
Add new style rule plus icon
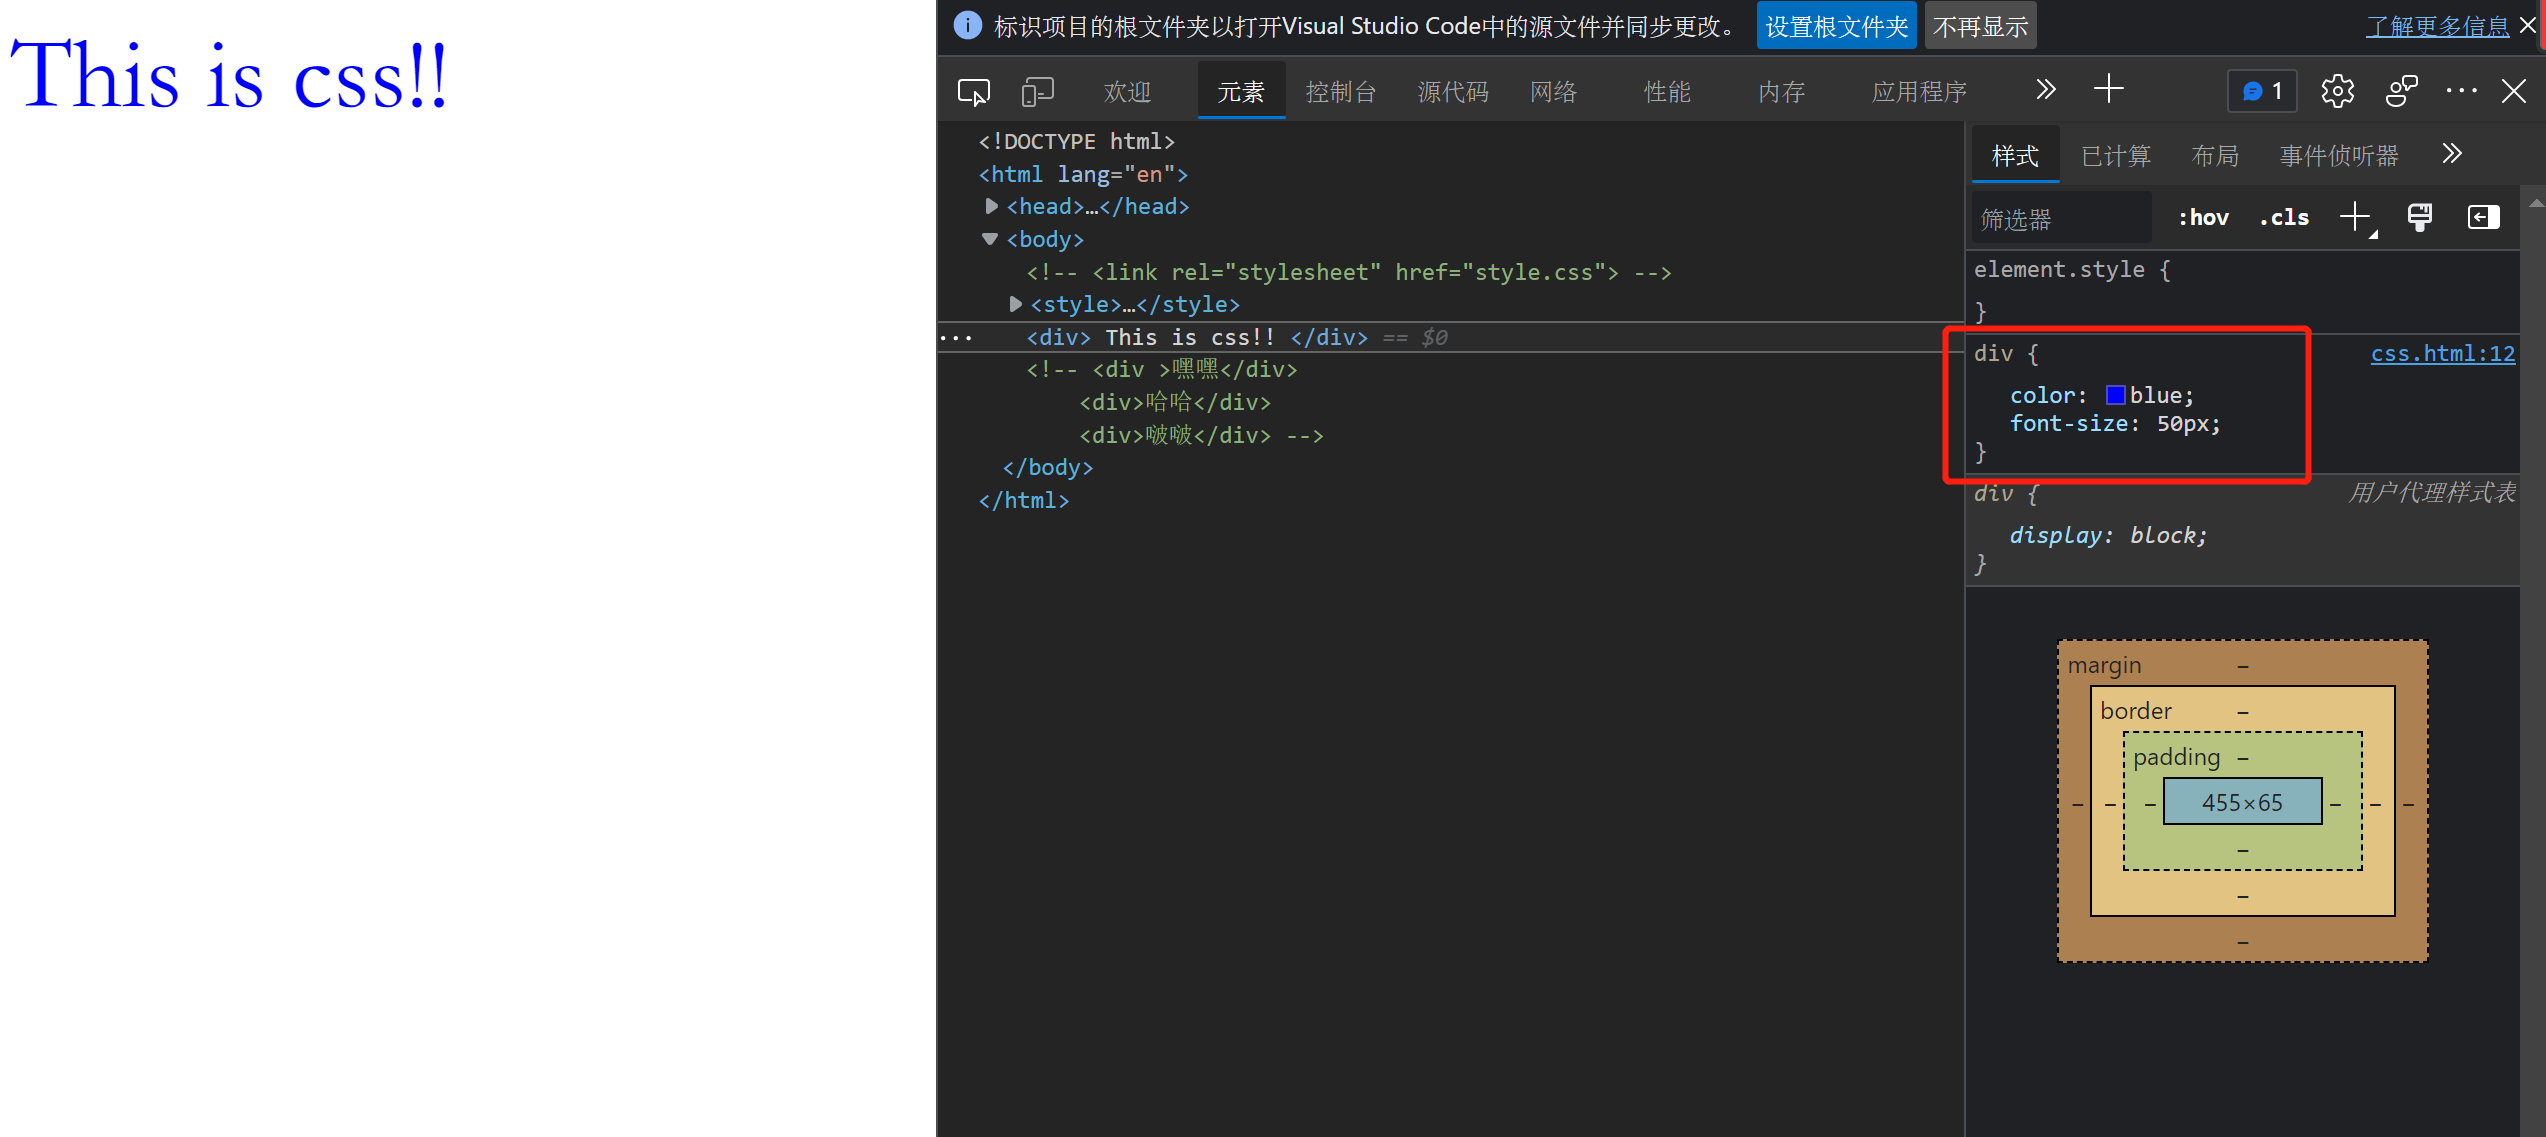[x=2355, y=217]
